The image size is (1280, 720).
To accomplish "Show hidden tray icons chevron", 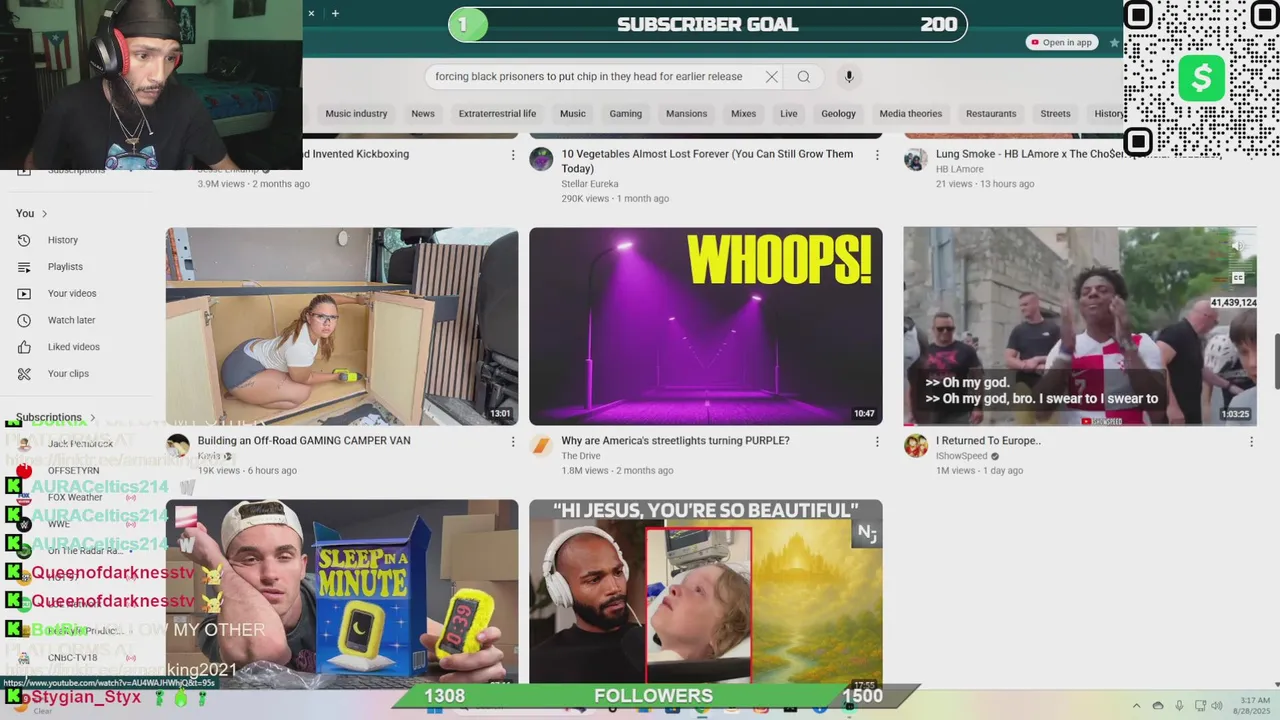I will (x=1136, y=706).
